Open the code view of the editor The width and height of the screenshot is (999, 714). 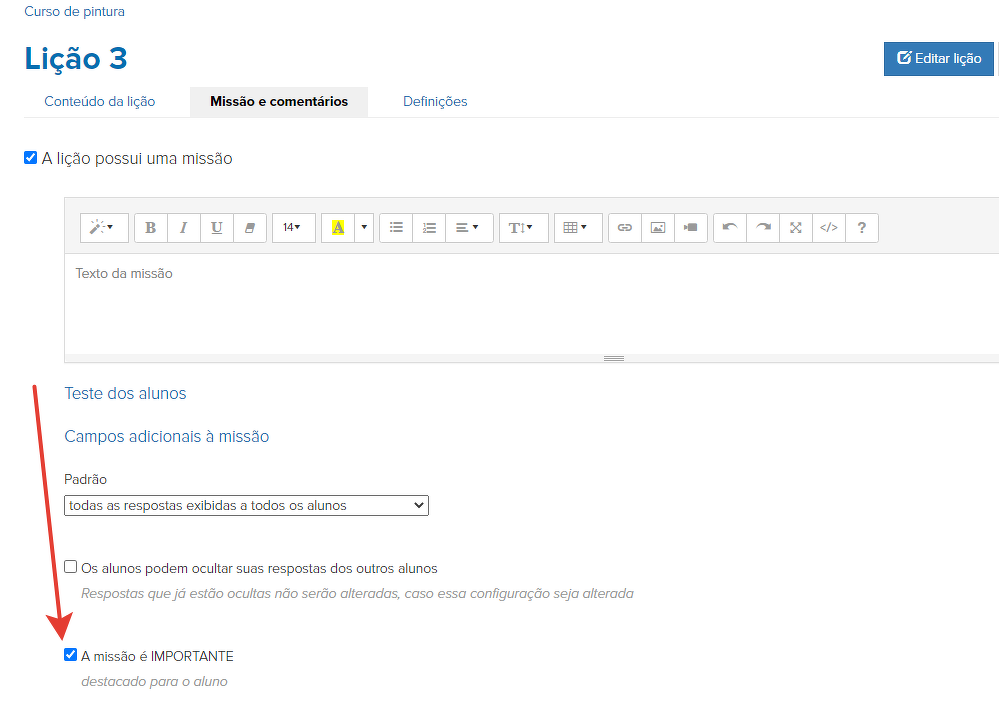point(829,228)
